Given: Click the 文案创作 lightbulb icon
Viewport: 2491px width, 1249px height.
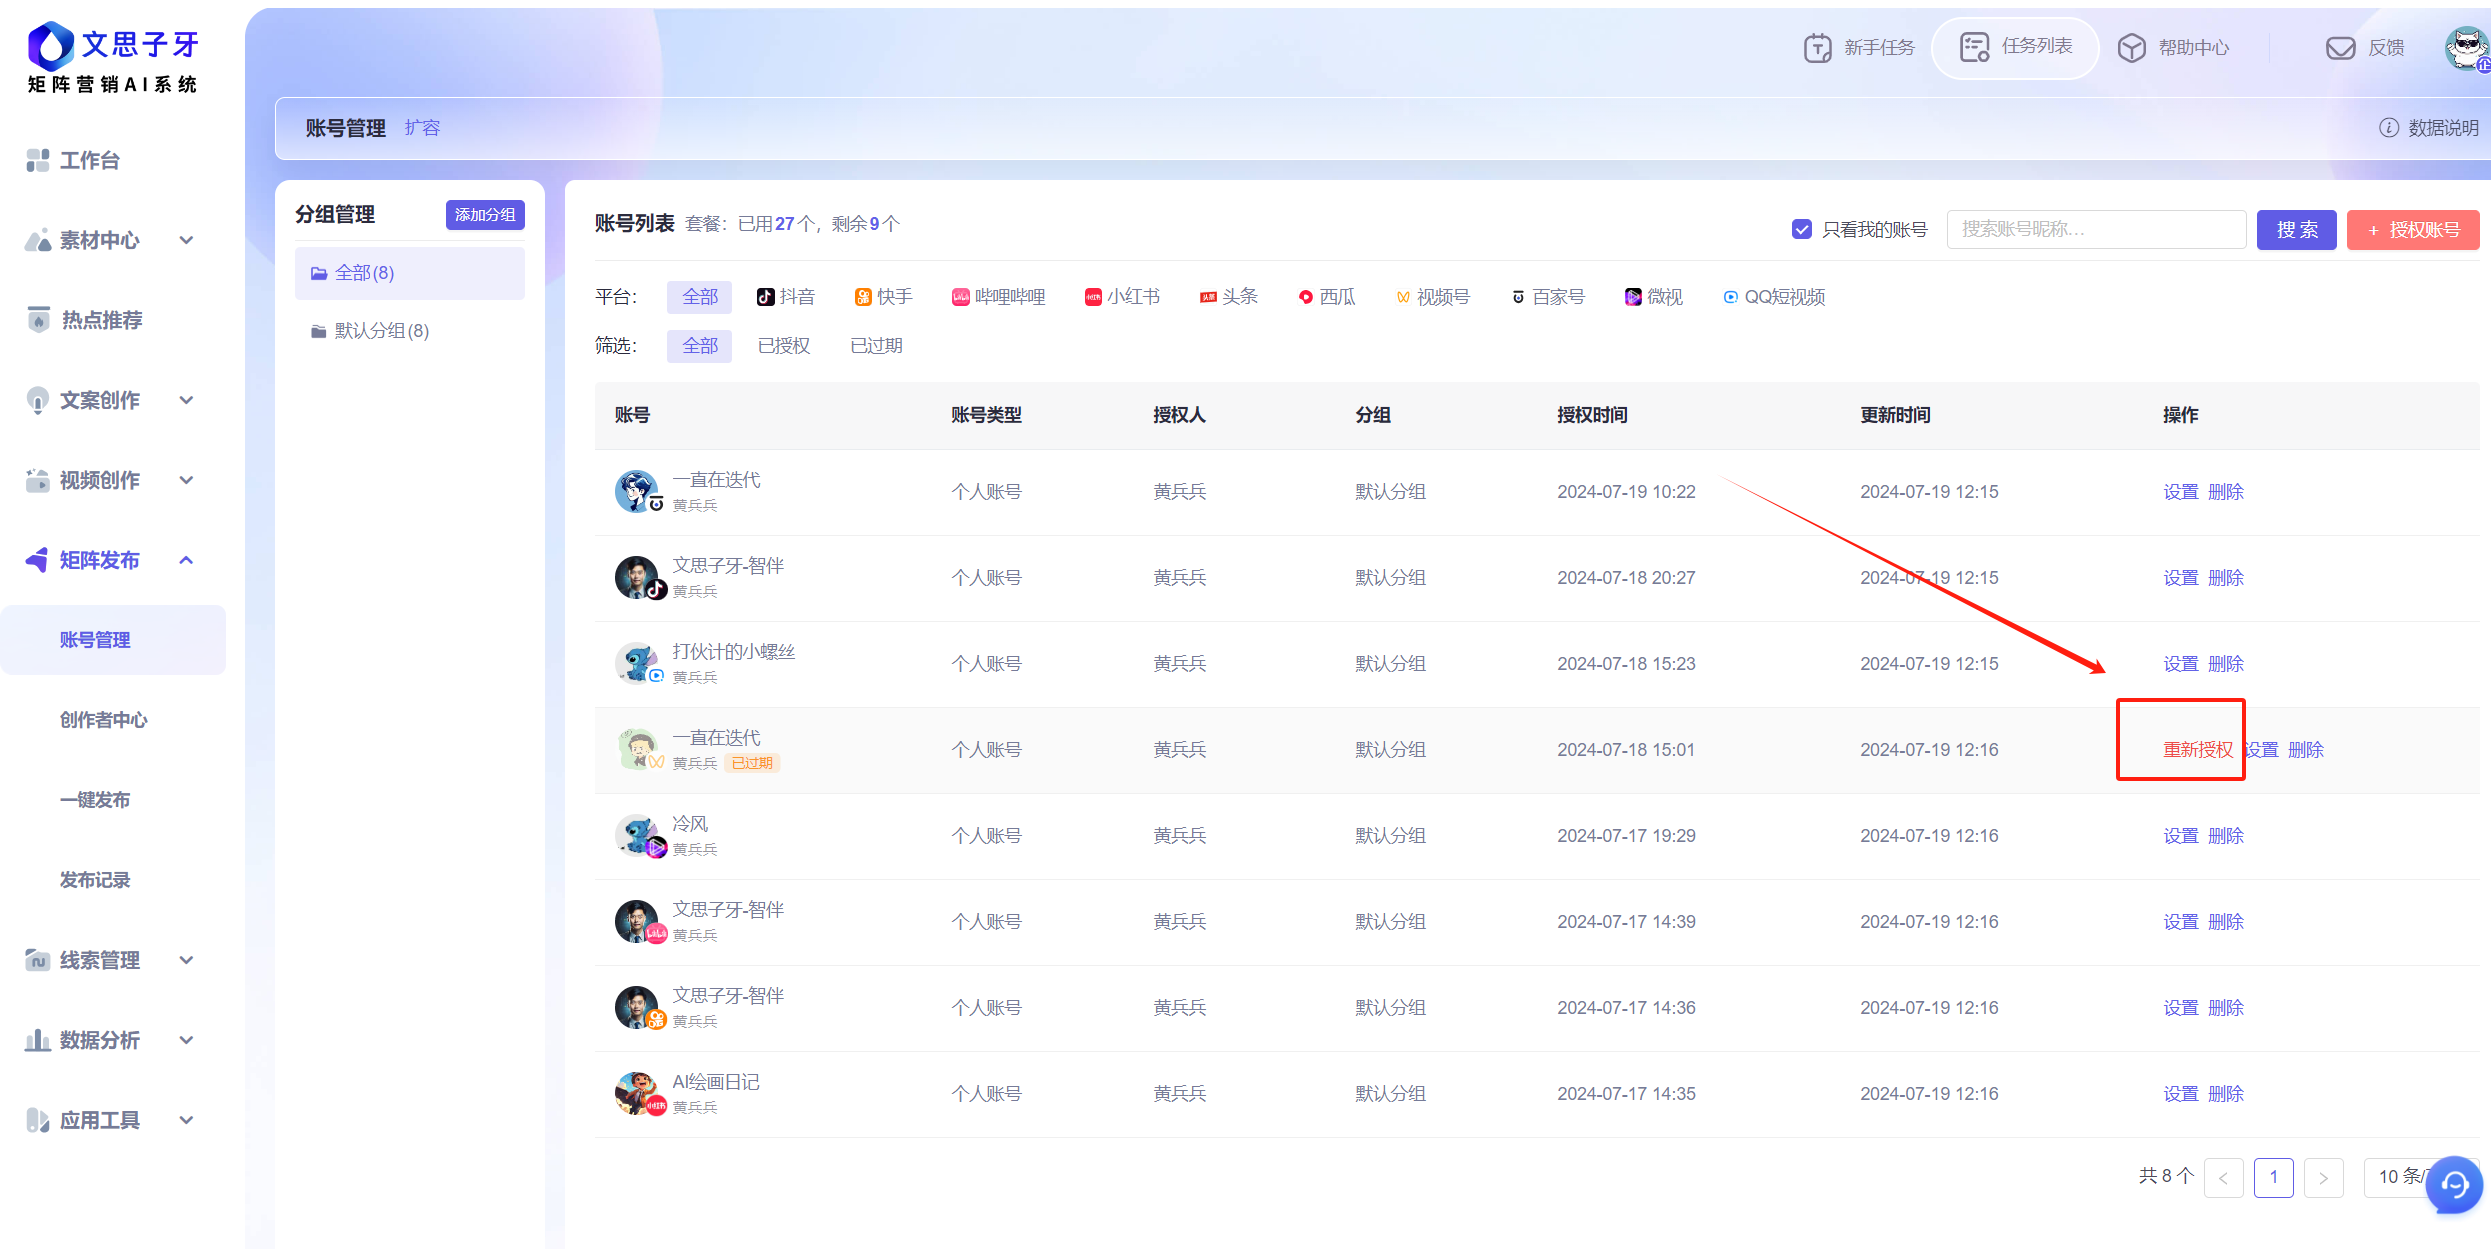Looking at the screenshot, I should [x=38, y=400].
